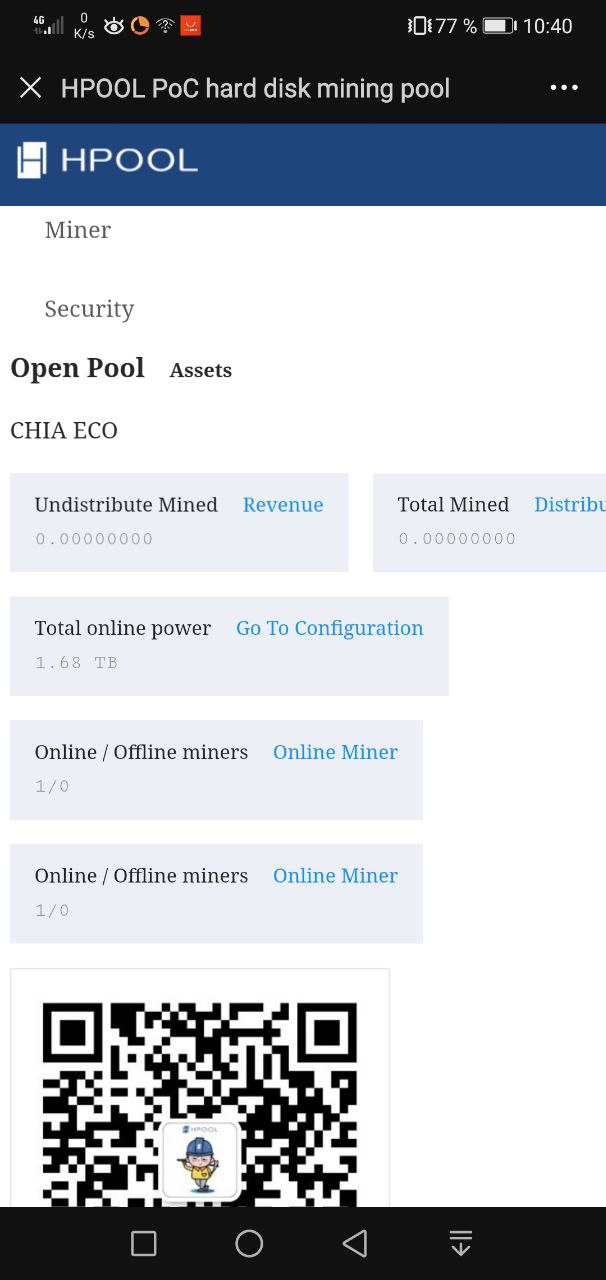Tap the miner mascot in the QR code

200,1159
